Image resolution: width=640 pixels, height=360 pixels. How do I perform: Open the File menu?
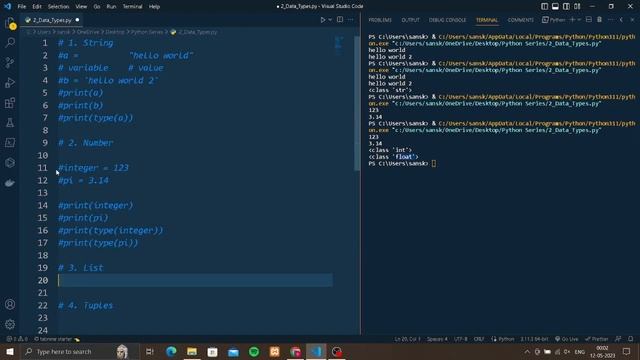[22, 7]
